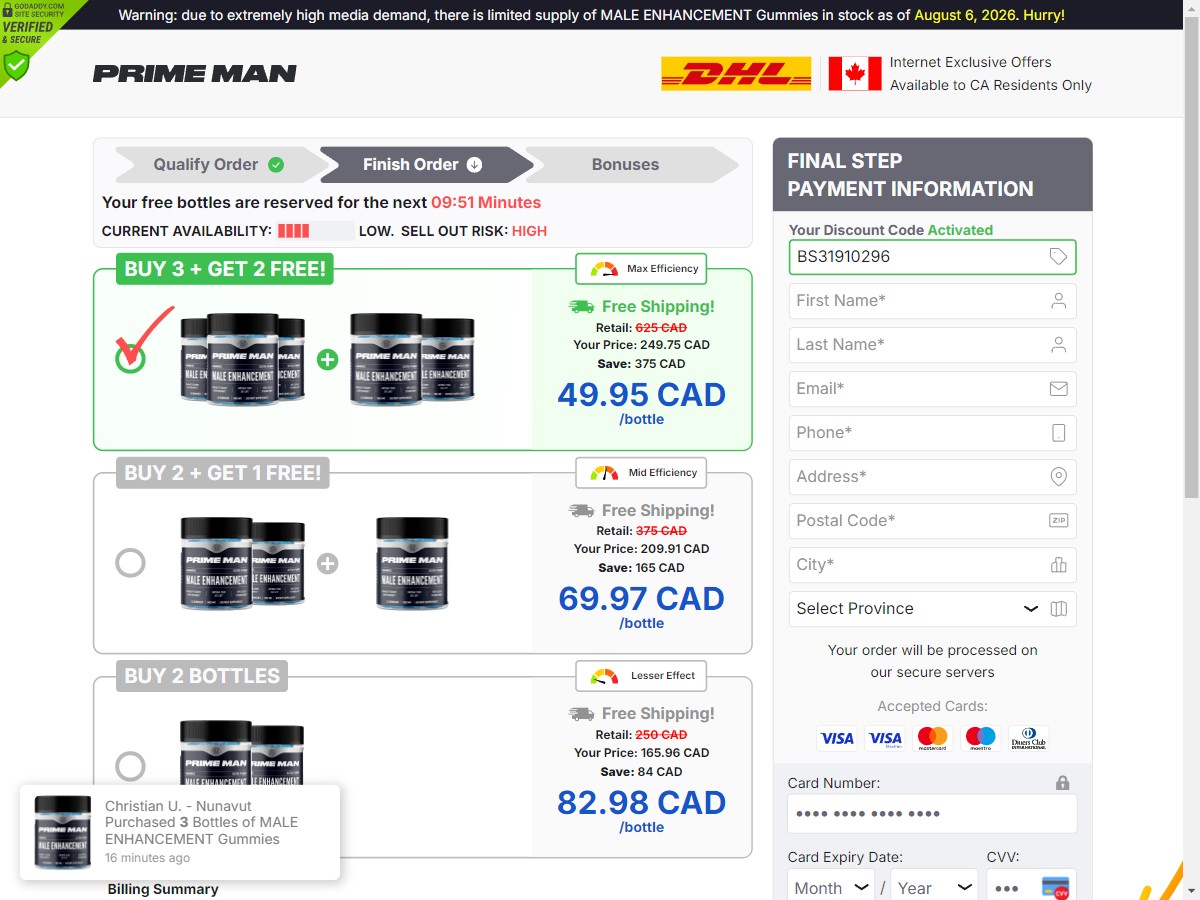Select the Buy 2 Bottles radio option

click(x=130, y=767)
